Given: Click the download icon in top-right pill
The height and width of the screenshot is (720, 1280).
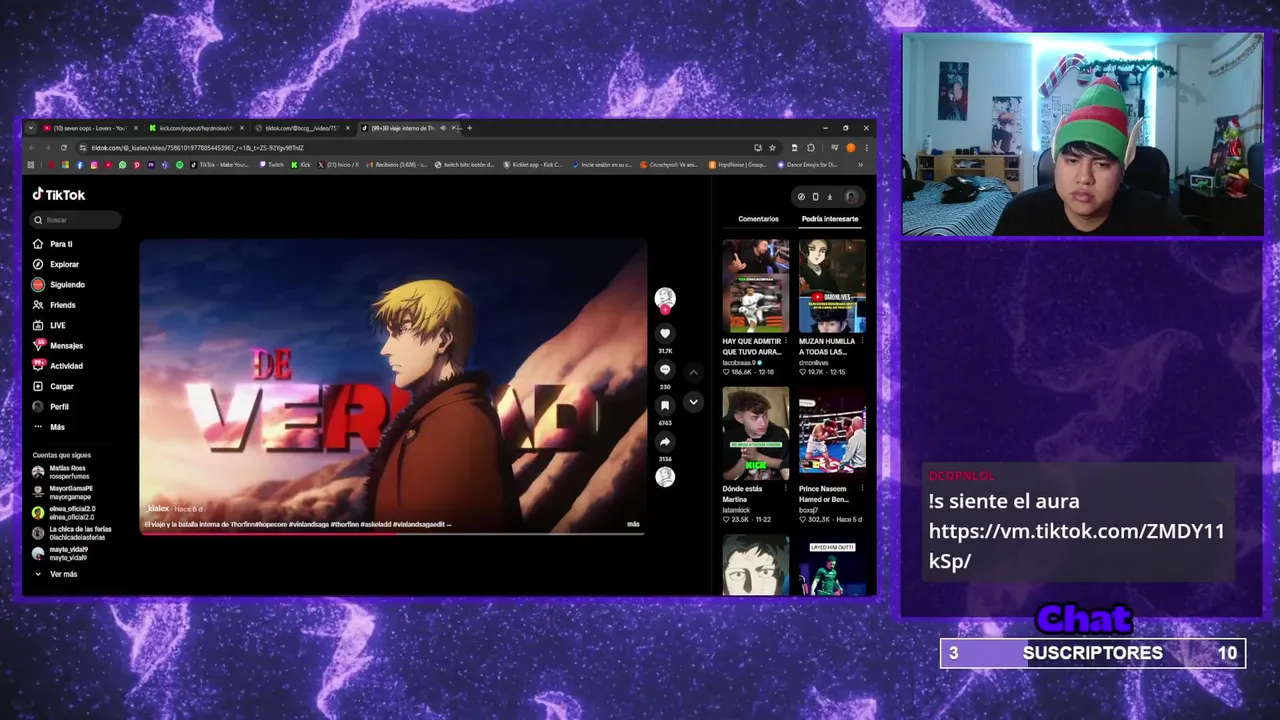Looking at the screenshot, I should click(x=829, y=197).
